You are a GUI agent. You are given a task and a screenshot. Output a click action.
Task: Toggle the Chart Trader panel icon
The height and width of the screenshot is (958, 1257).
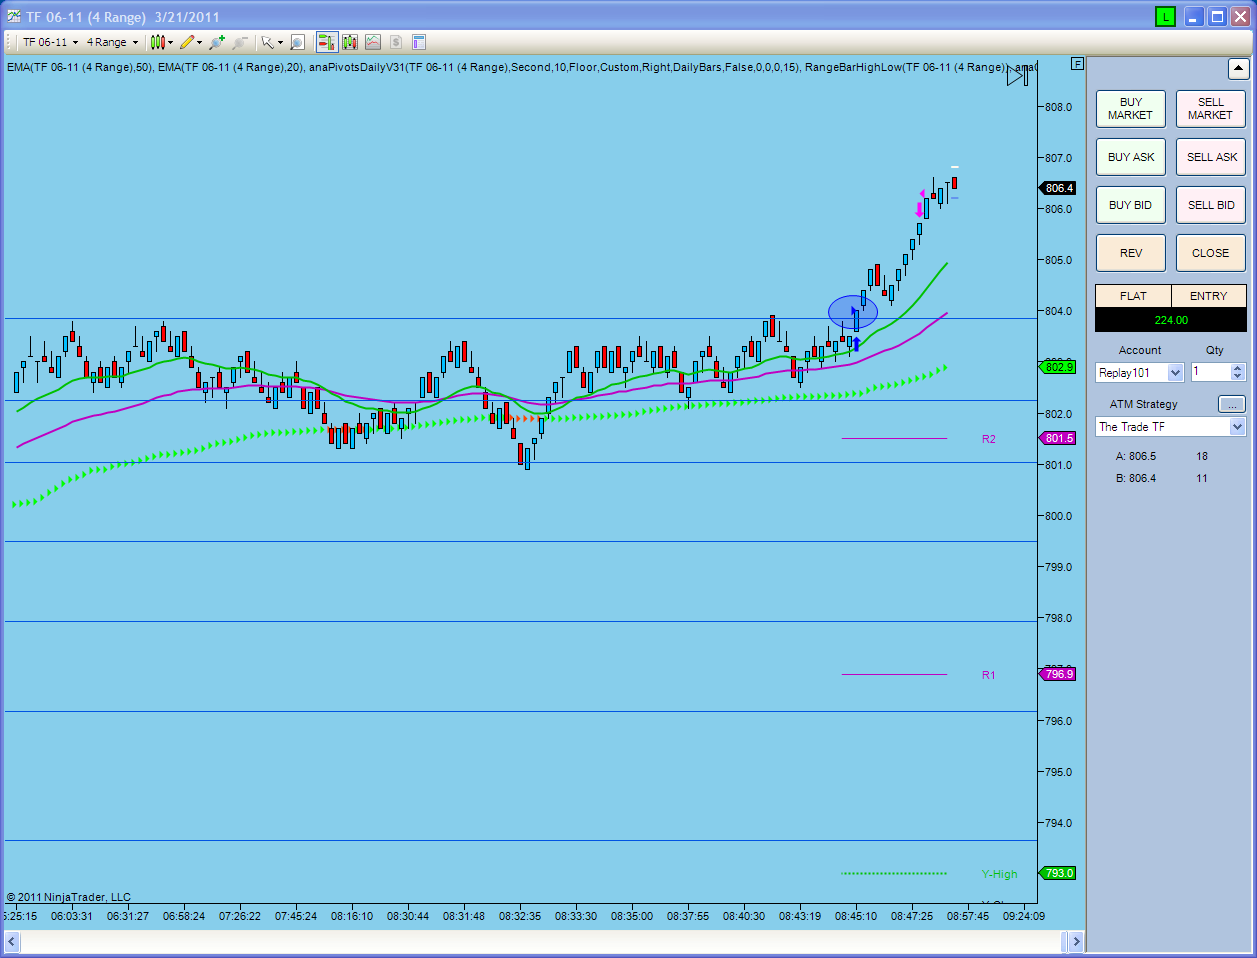click(x=327, y=42)
